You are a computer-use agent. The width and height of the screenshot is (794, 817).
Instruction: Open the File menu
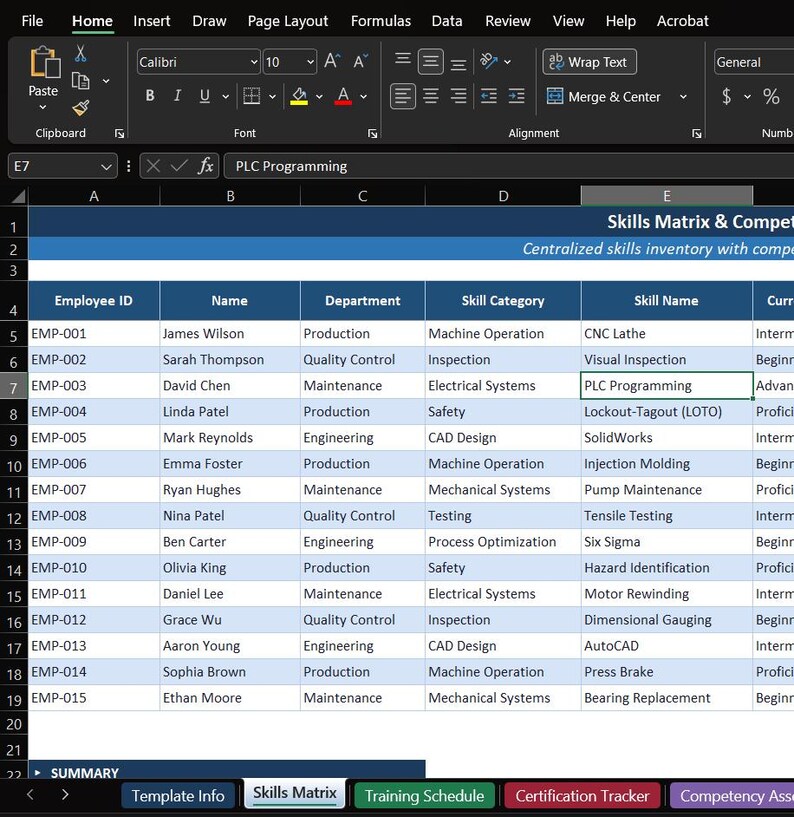point(32,21)
